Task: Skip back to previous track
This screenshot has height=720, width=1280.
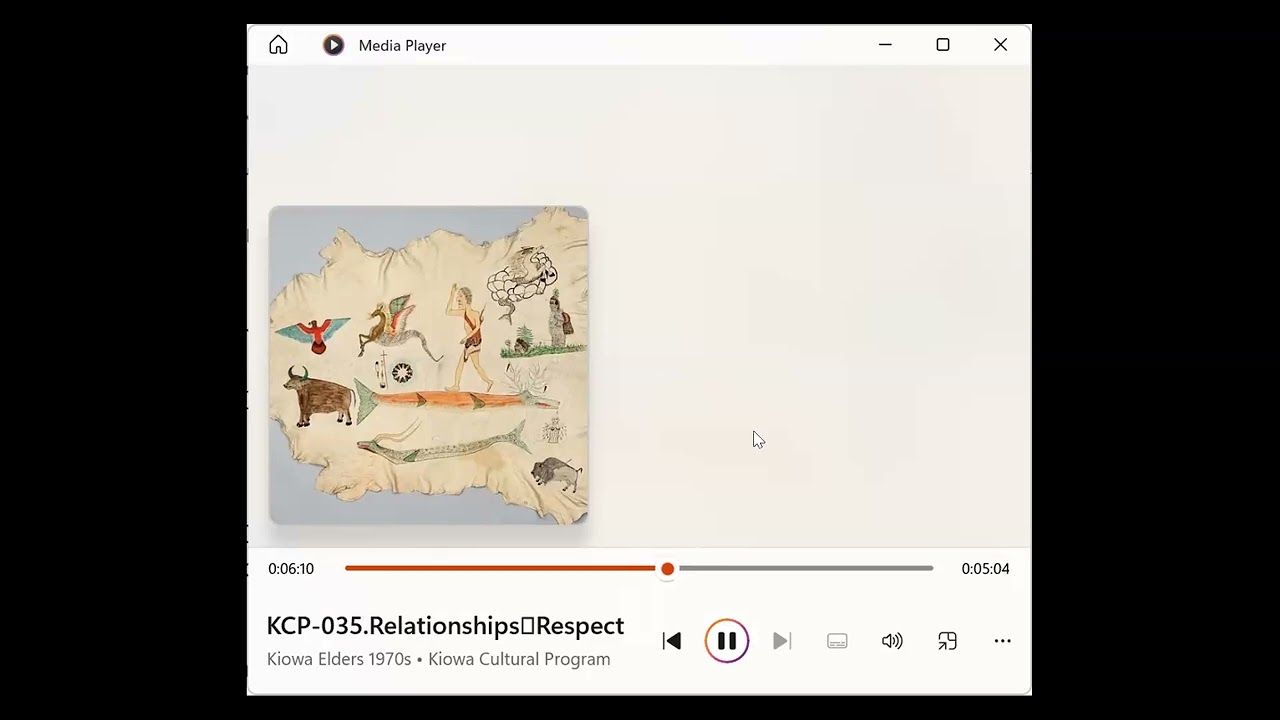Action: click(672, 641)
